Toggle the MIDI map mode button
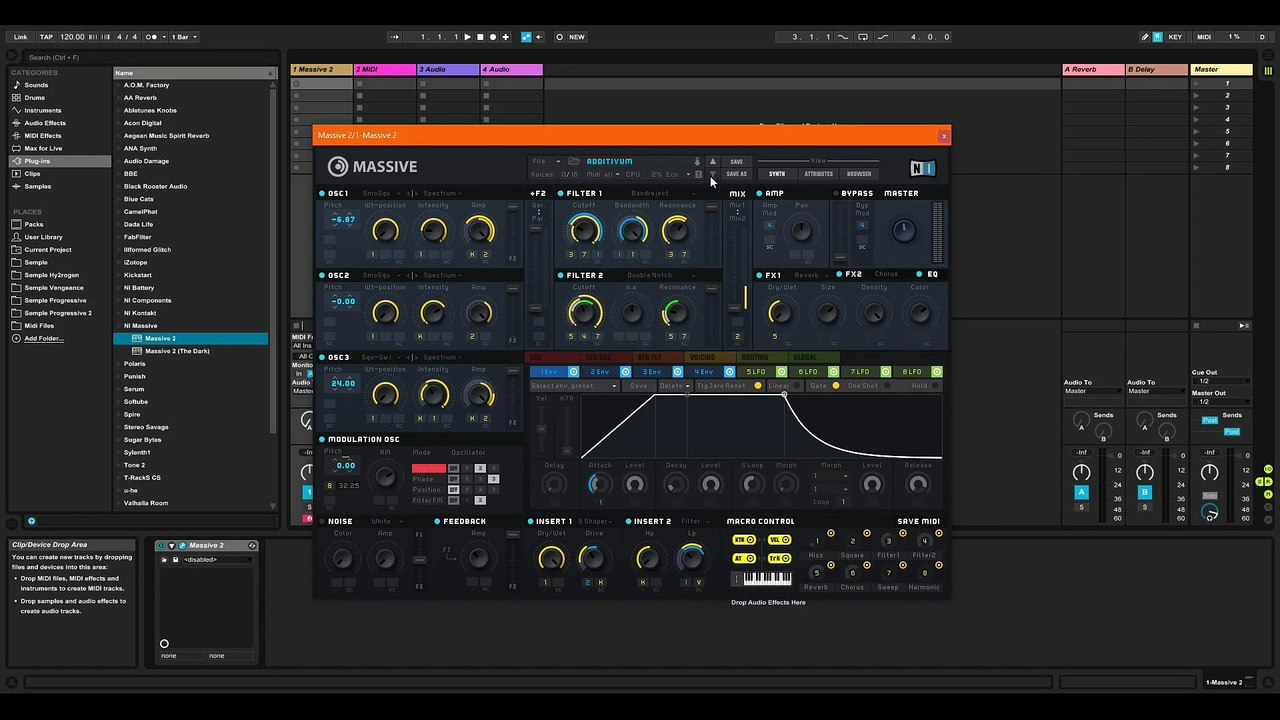 coord(1204,37)
